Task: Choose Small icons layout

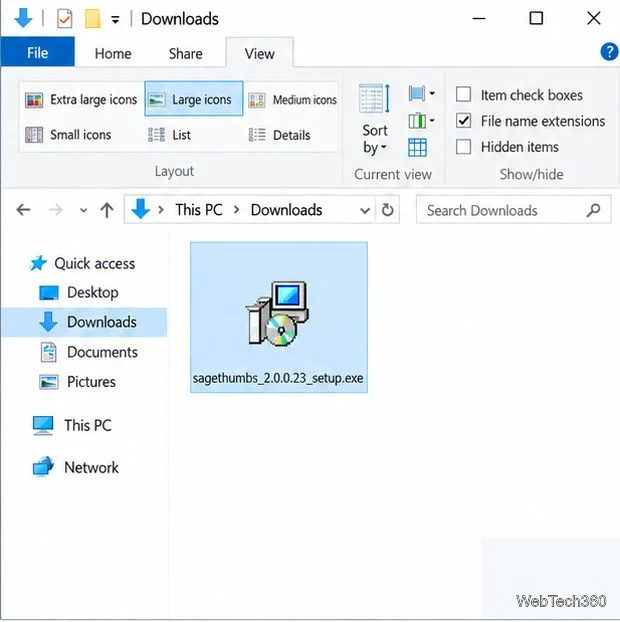Action: pos(68,135)
